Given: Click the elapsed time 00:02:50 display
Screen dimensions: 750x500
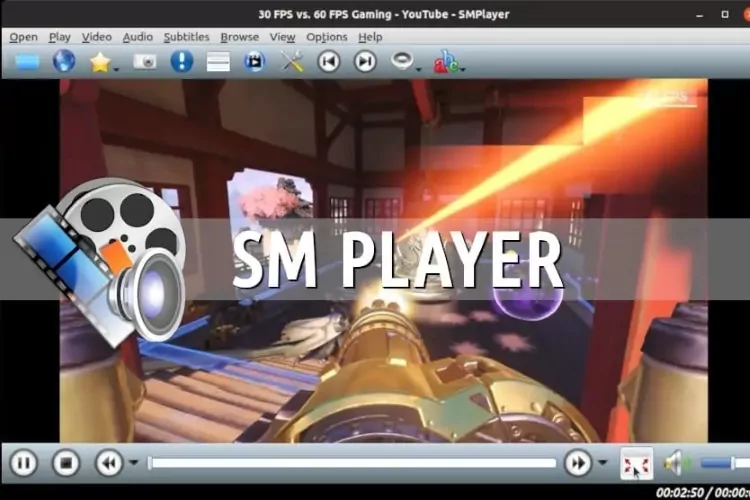Looking at the screenshot, I should click(x=680, y=492).
